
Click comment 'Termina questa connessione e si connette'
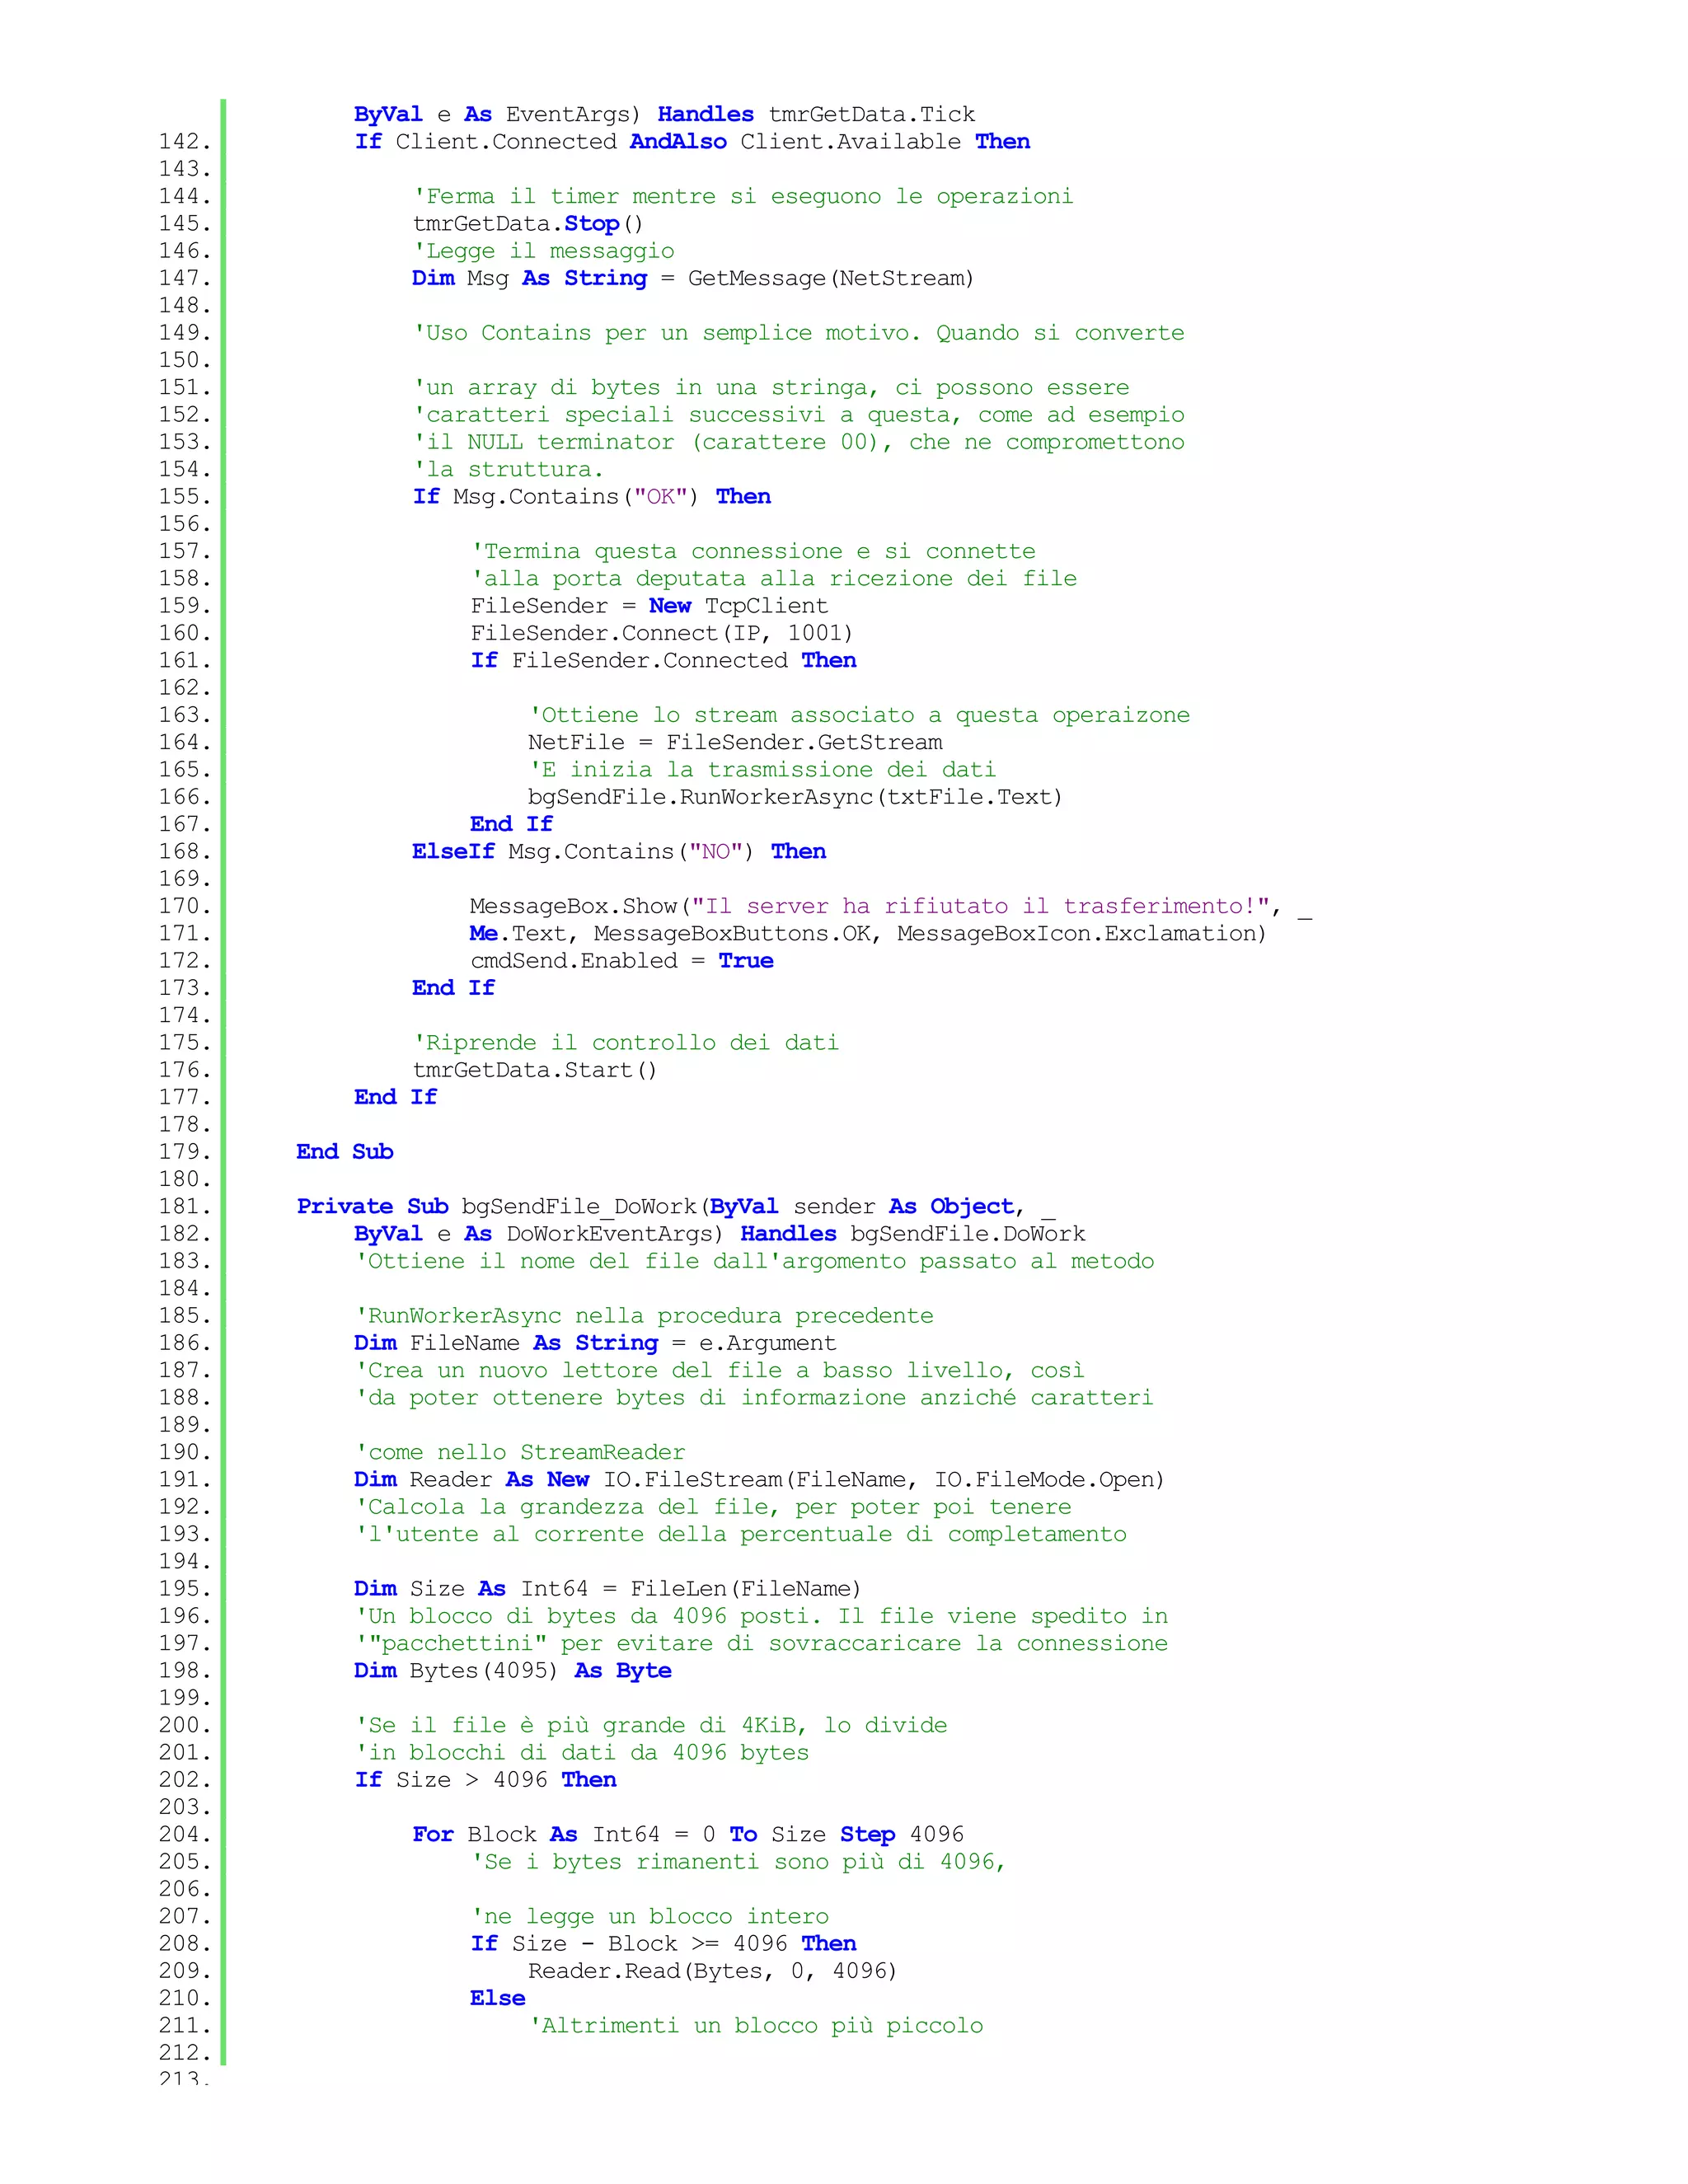pos(754,551)
